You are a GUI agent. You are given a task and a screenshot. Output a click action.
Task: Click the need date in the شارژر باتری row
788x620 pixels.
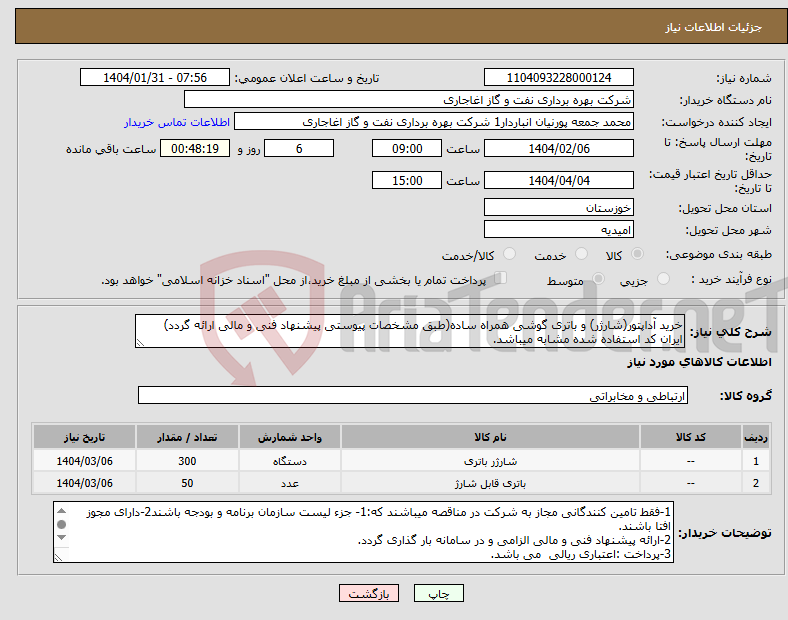pos(84,461)
